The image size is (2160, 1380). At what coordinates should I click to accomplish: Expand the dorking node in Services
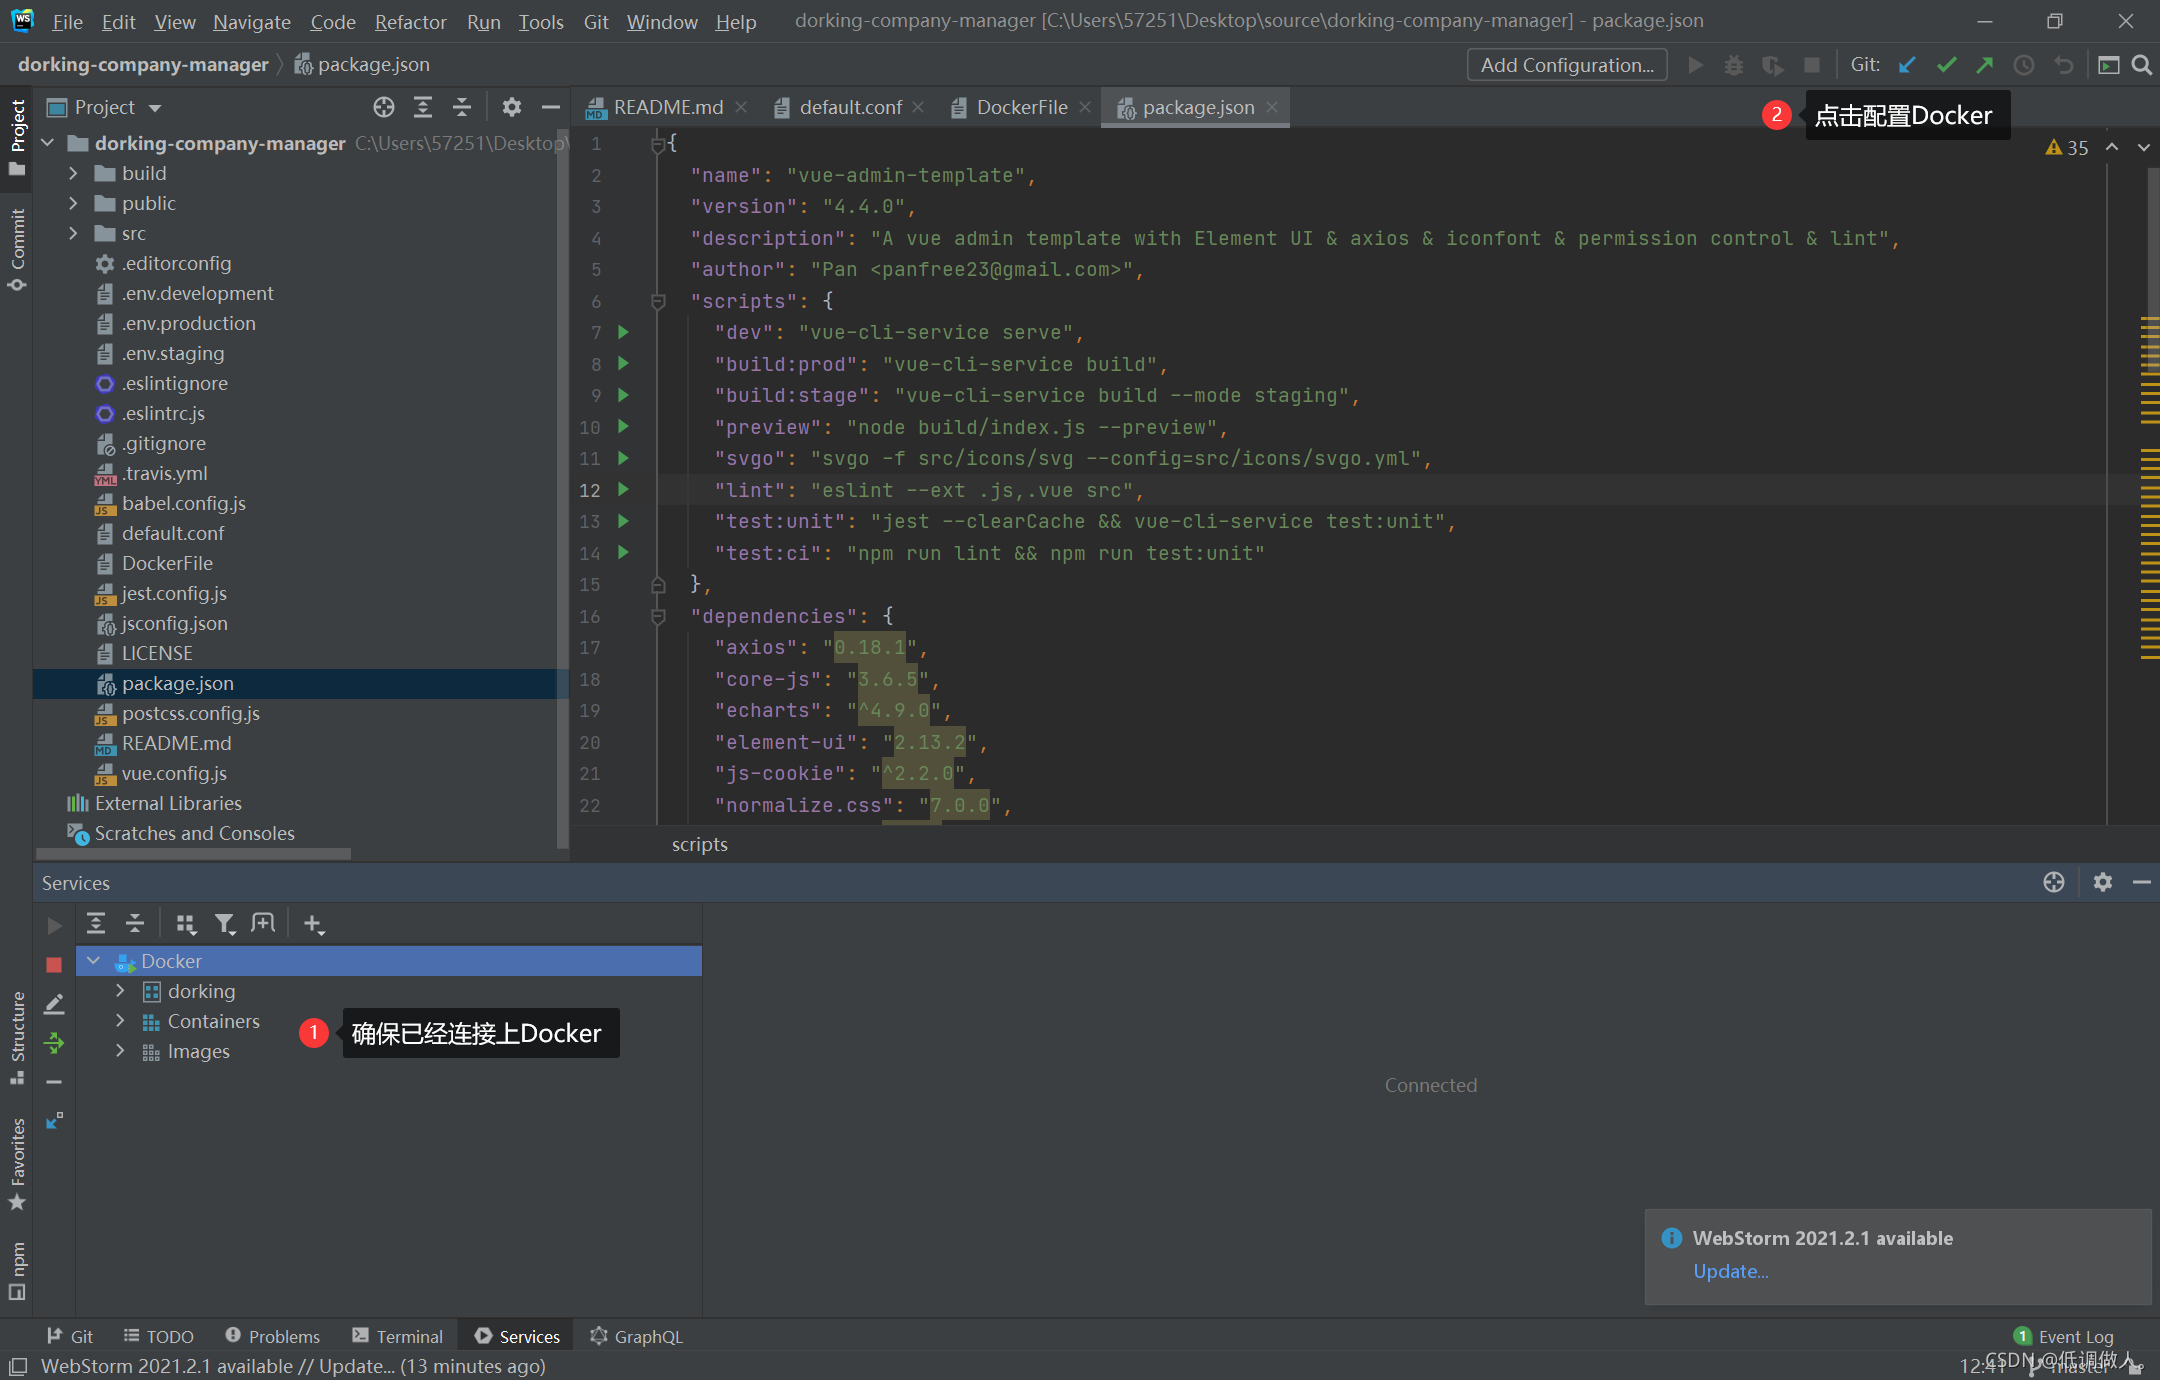[x=120, y=990]
